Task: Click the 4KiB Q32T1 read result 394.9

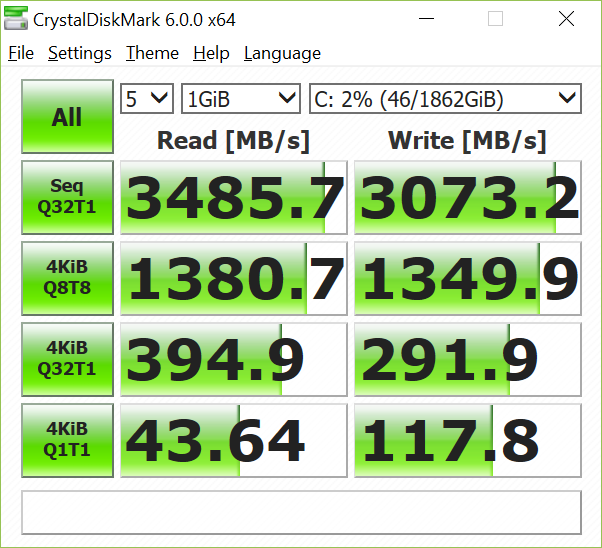Action: 234,359
